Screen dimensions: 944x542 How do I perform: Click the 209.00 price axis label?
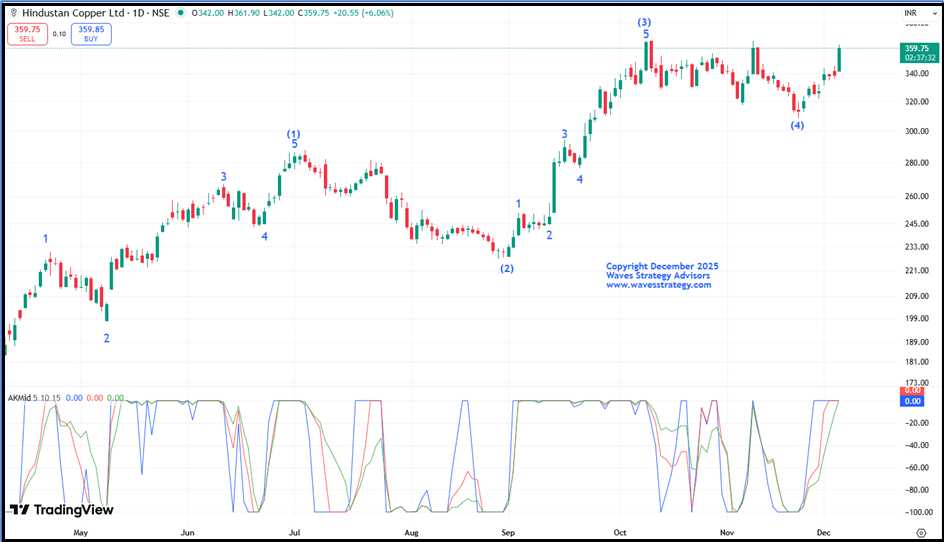(x=917, y=296)
